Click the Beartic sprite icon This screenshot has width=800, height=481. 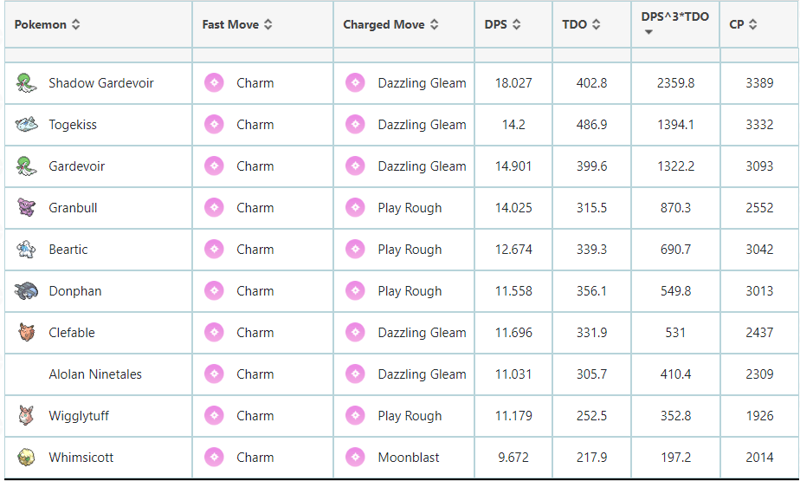click(26, 249)
